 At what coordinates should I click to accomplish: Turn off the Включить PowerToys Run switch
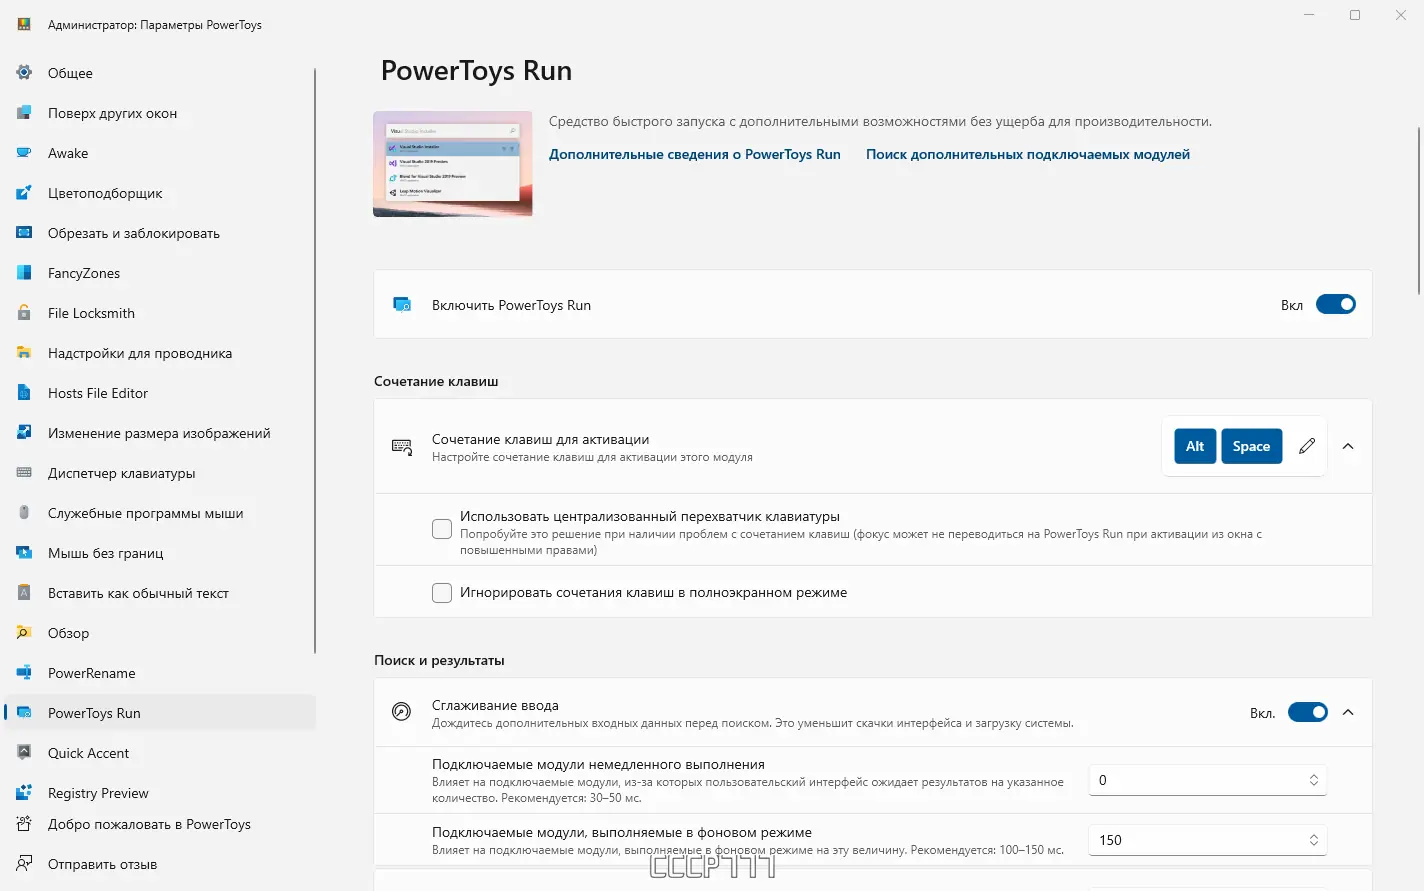pos(1336,305)
